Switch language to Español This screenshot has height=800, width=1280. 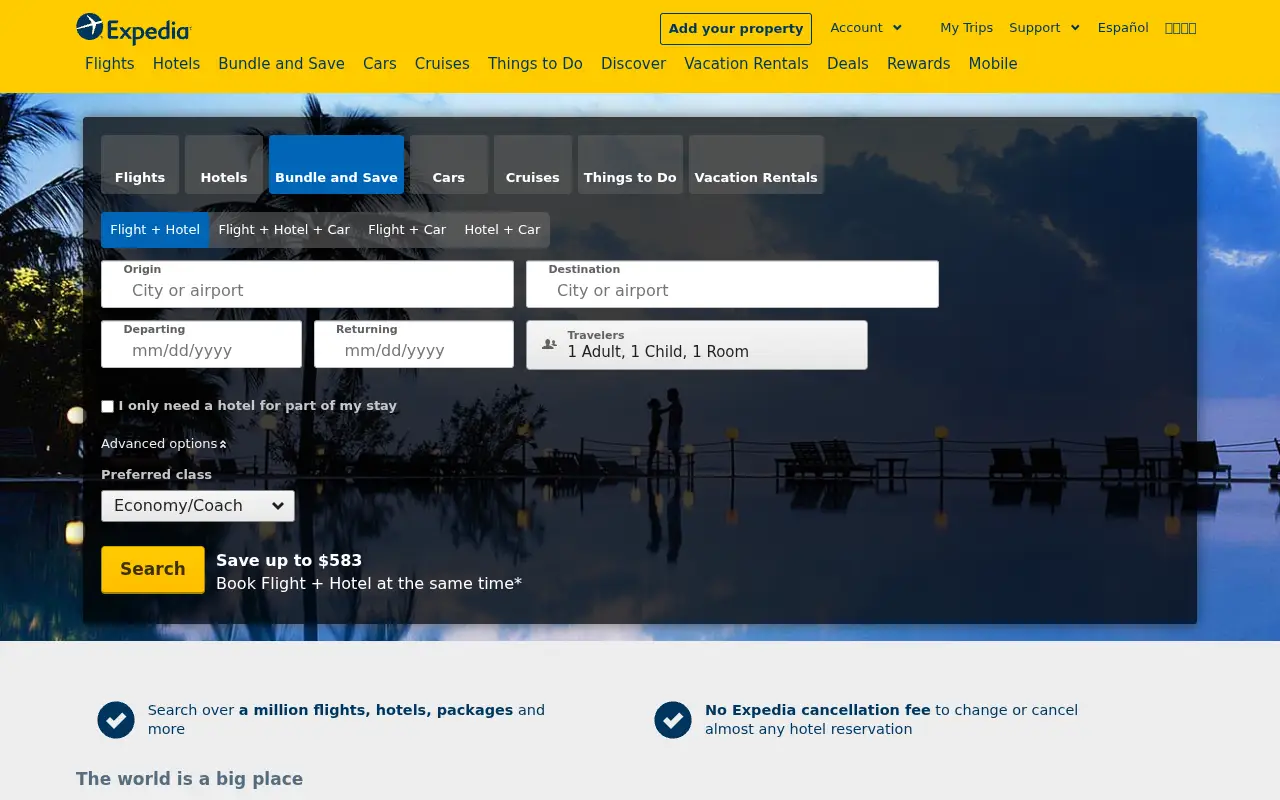(x=1123, y=28)
